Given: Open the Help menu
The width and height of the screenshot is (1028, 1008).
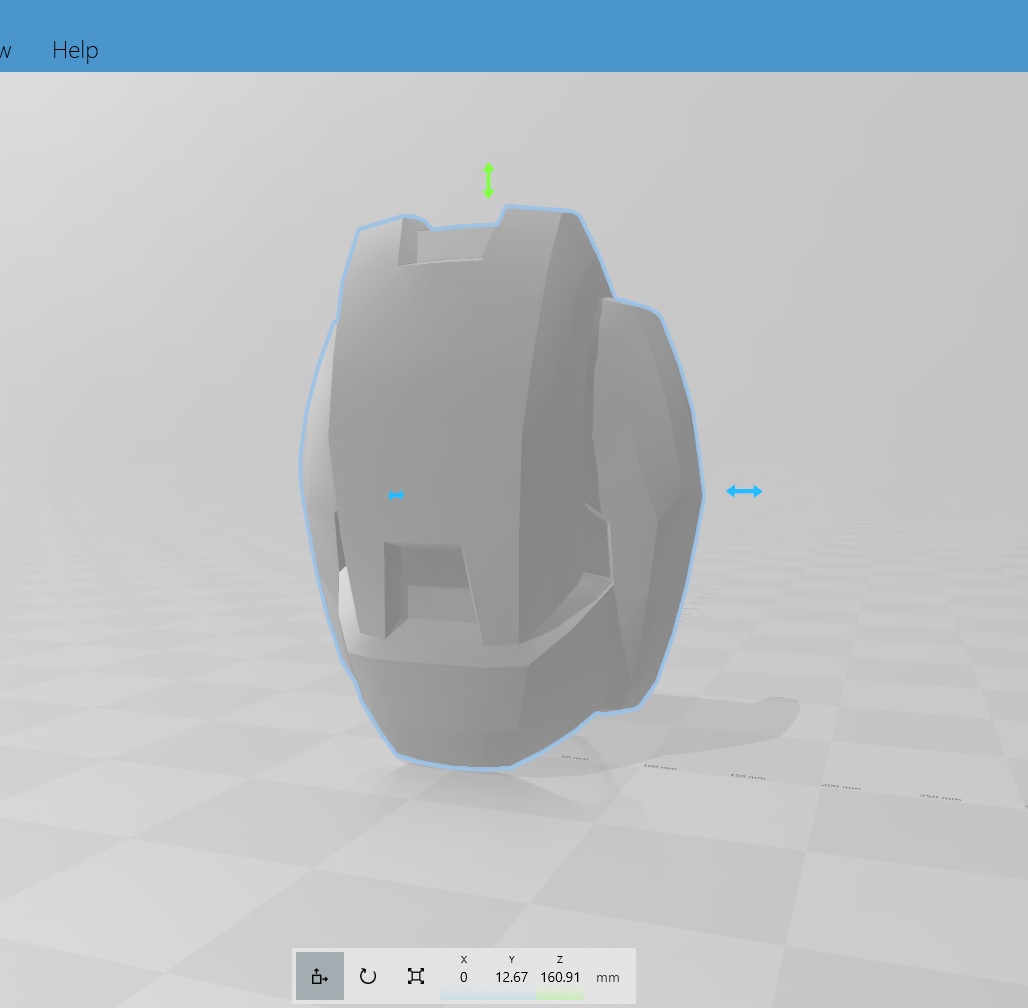Looking at the screenshot, I should pos(75,50).
